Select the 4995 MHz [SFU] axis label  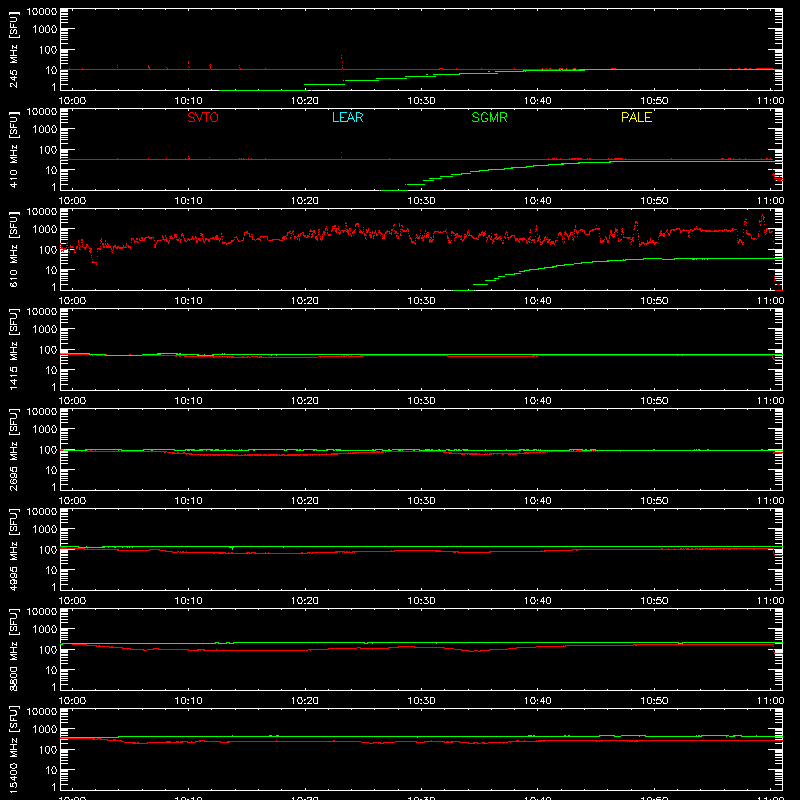tap(13, 549)
